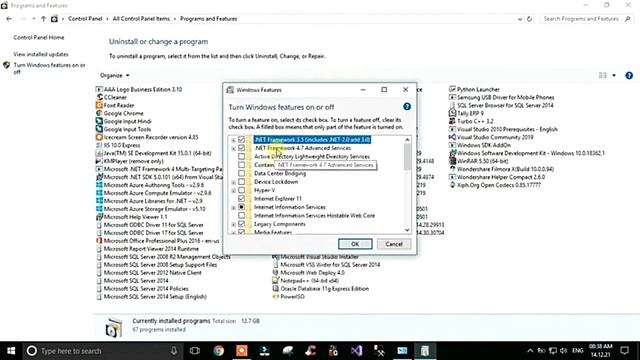640x360 pixels.
Task: Toggle .NET Framework 4.7 Advanced Services checkbox
Action: coord(241,148)
